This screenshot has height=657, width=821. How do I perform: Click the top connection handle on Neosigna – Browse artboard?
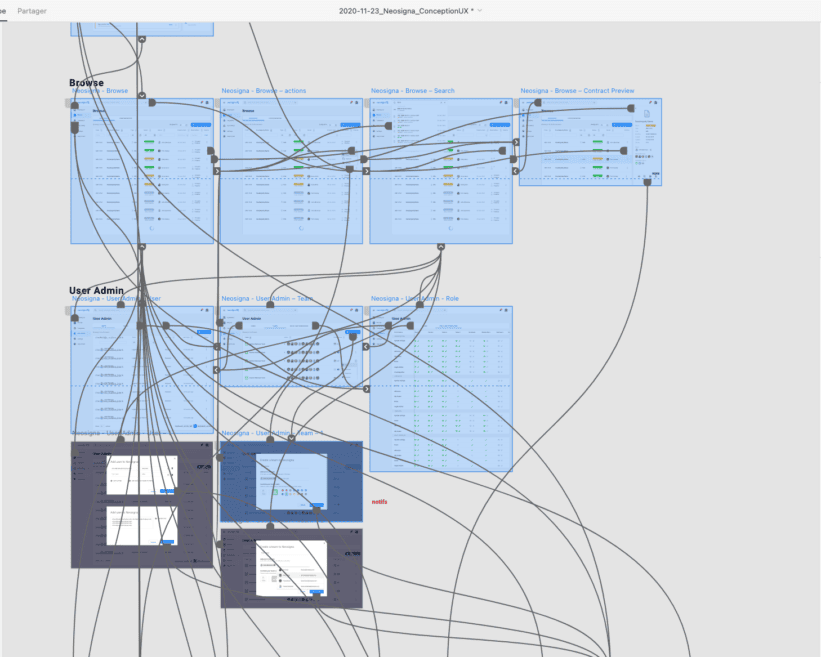(141, 96)
